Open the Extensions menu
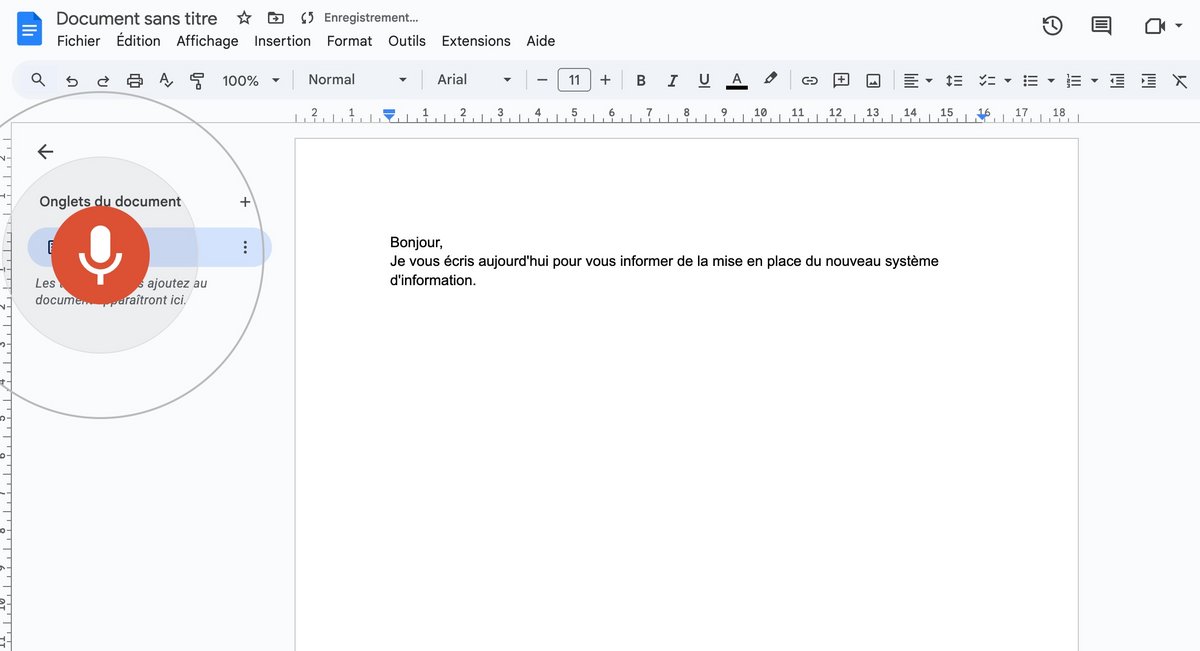The height and width of the screenshot is (651, 1200). click(x=476, y=41)
